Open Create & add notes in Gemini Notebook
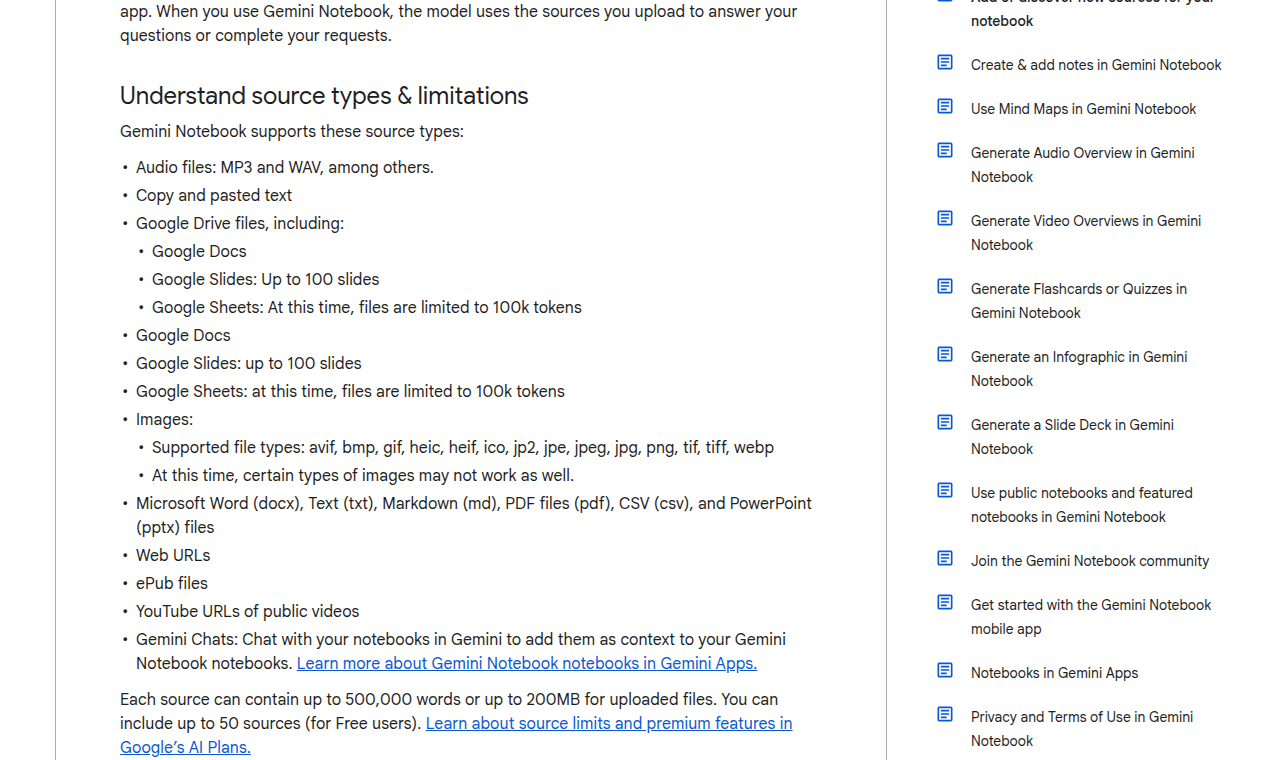This screenshot has width=1280, height=760. click(x=1096, y=65)
